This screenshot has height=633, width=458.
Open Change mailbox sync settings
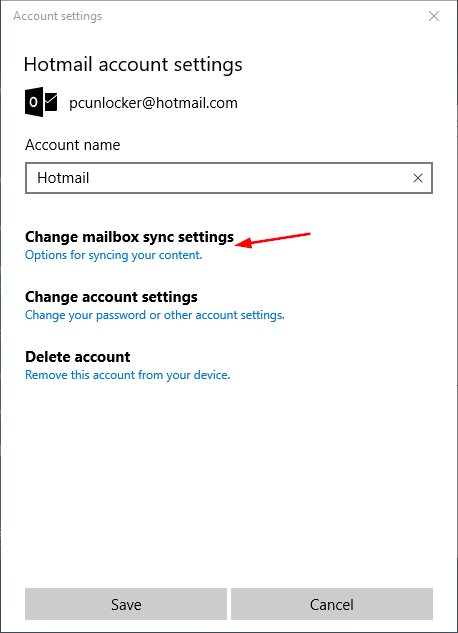tap(129, 237)
